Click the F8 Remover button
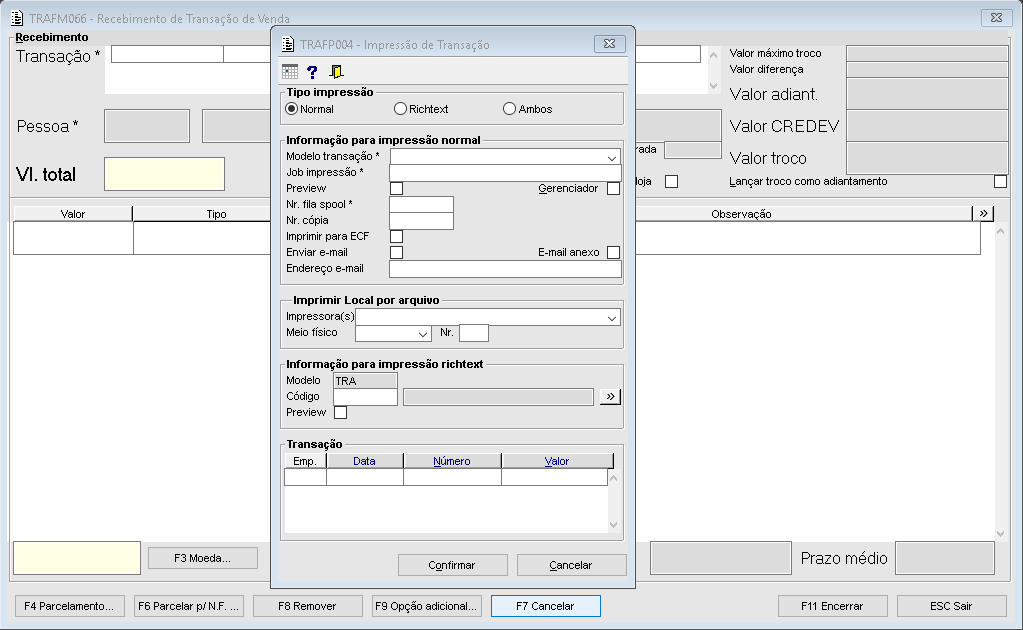This screenshot has width=1023, height=630. [307, 606]
